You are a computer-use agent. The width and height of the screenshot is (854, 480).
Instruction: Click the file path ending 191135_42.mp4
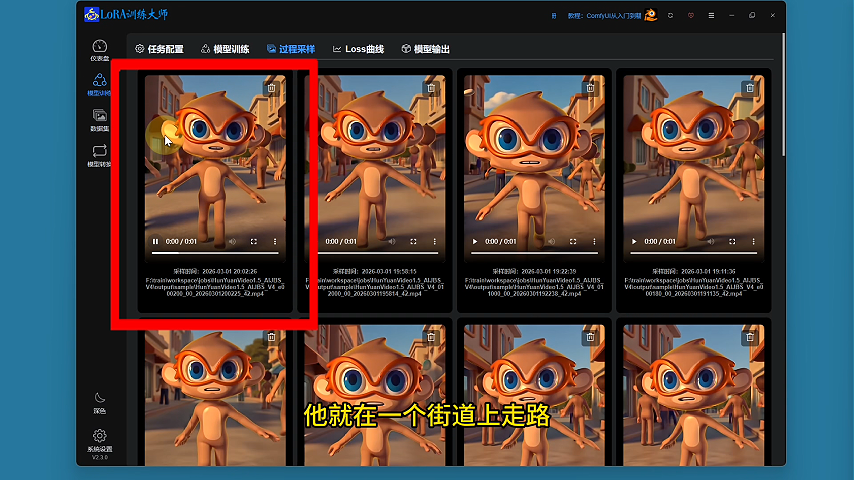[x=694, y=287]
